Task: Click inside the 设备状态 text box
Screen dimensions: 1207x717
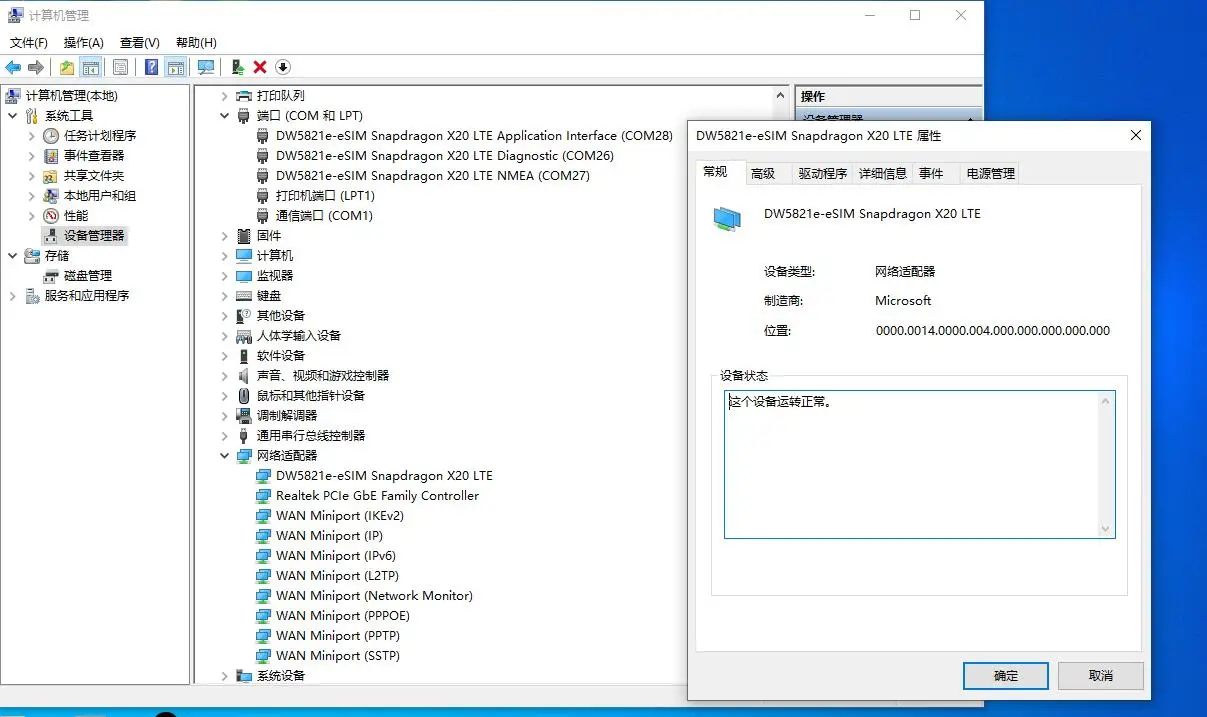Action: click(910, 465)
